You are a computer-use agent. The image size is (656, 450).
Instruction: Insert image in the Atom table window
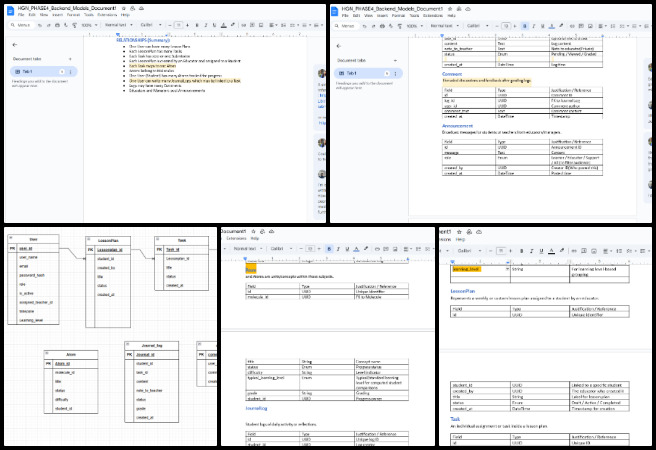point(395,249)
